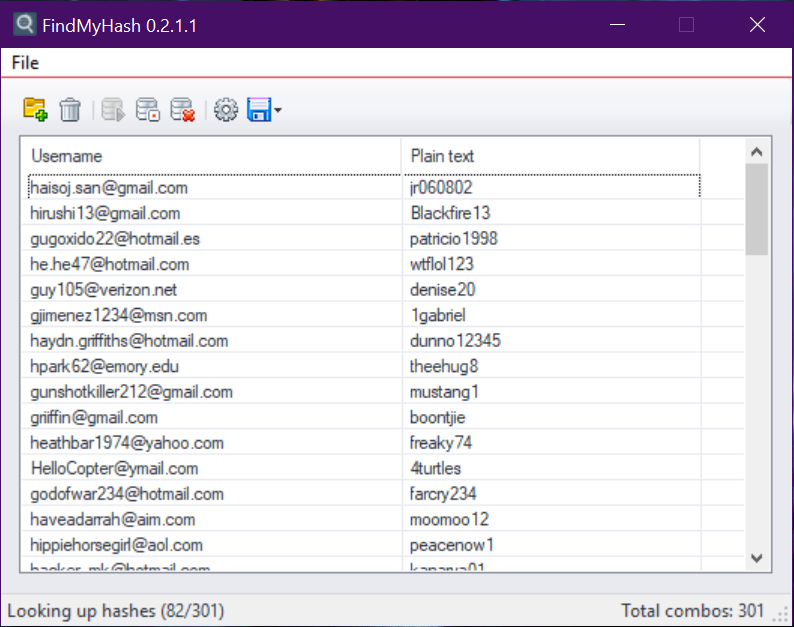The width and height of the screenshot is (794, 627).
Task: Expand the dropdown arrow beside the save icon
Action: 277,111
